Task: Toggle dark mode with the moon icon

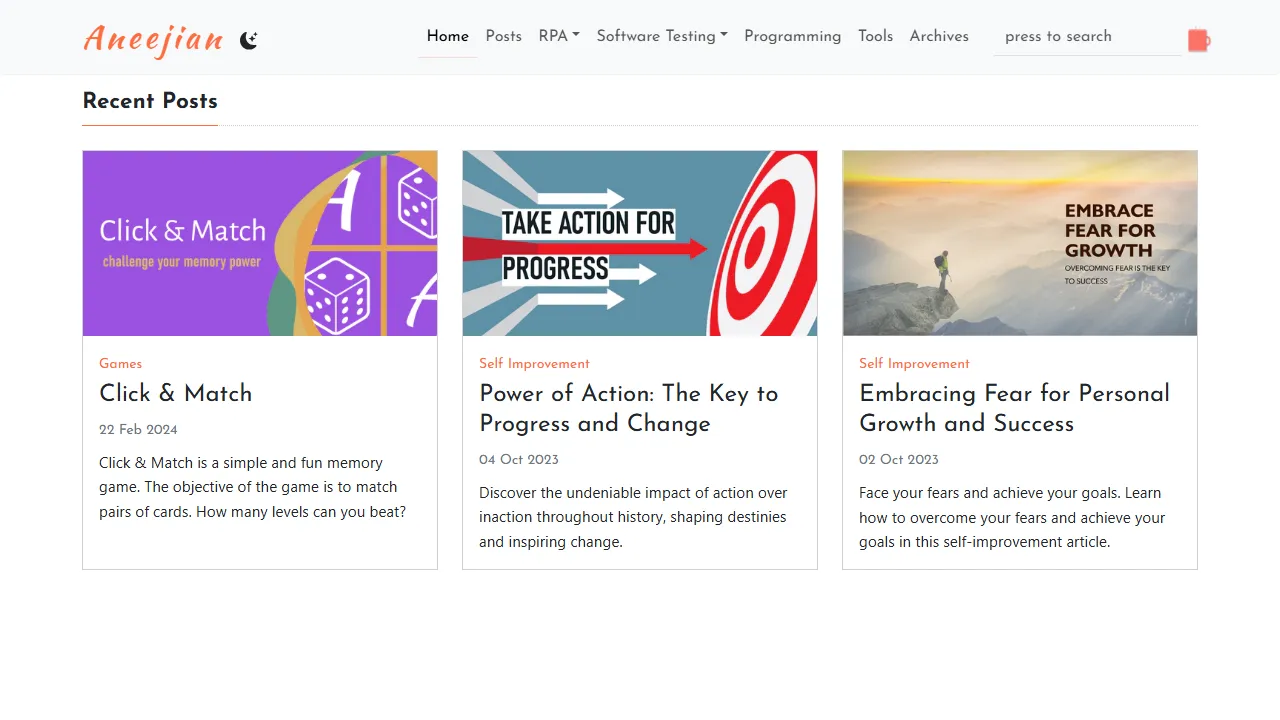Action: (x=249, y=40)
